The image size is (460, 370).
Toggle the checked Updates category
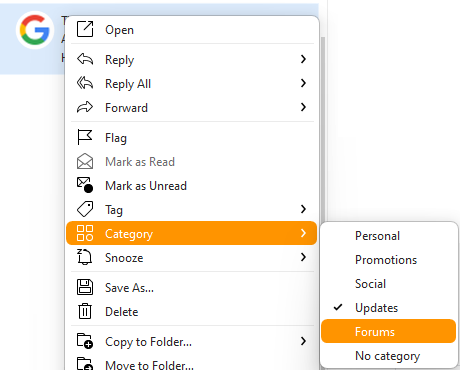coord(389,308)
